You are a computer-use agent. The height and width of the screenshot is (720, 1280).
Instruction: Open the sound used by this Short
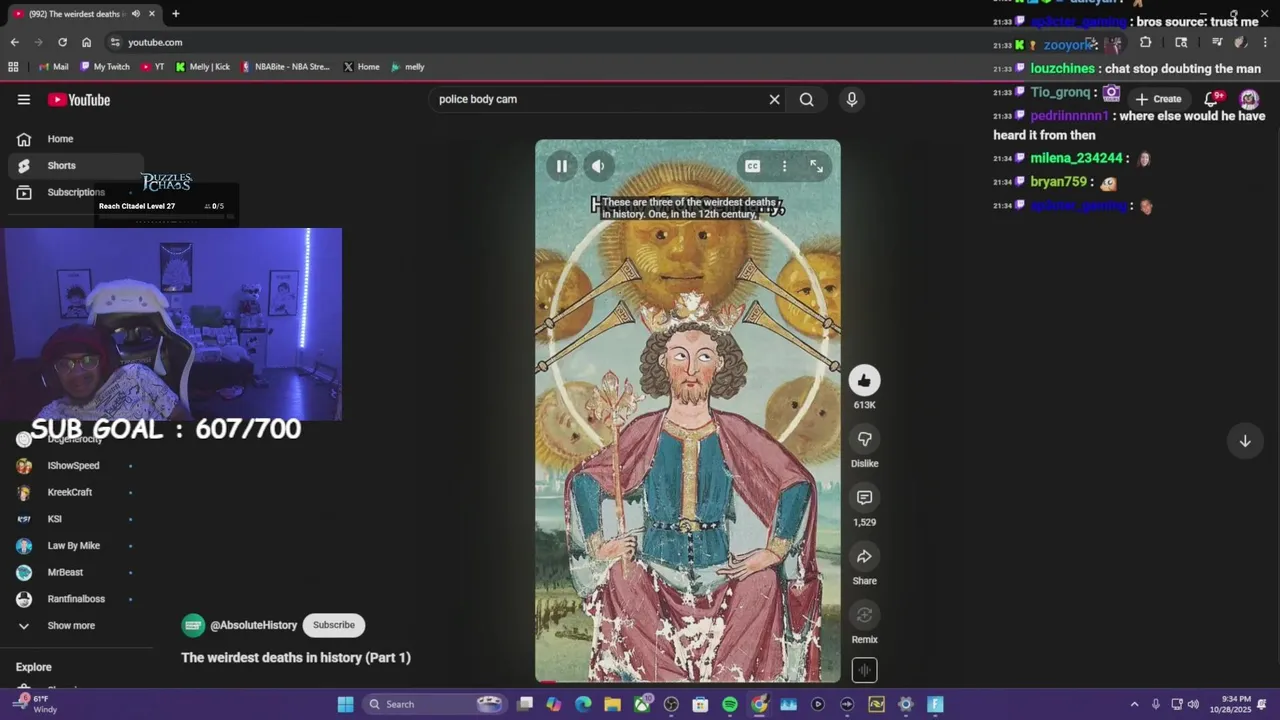coord(865,670)
